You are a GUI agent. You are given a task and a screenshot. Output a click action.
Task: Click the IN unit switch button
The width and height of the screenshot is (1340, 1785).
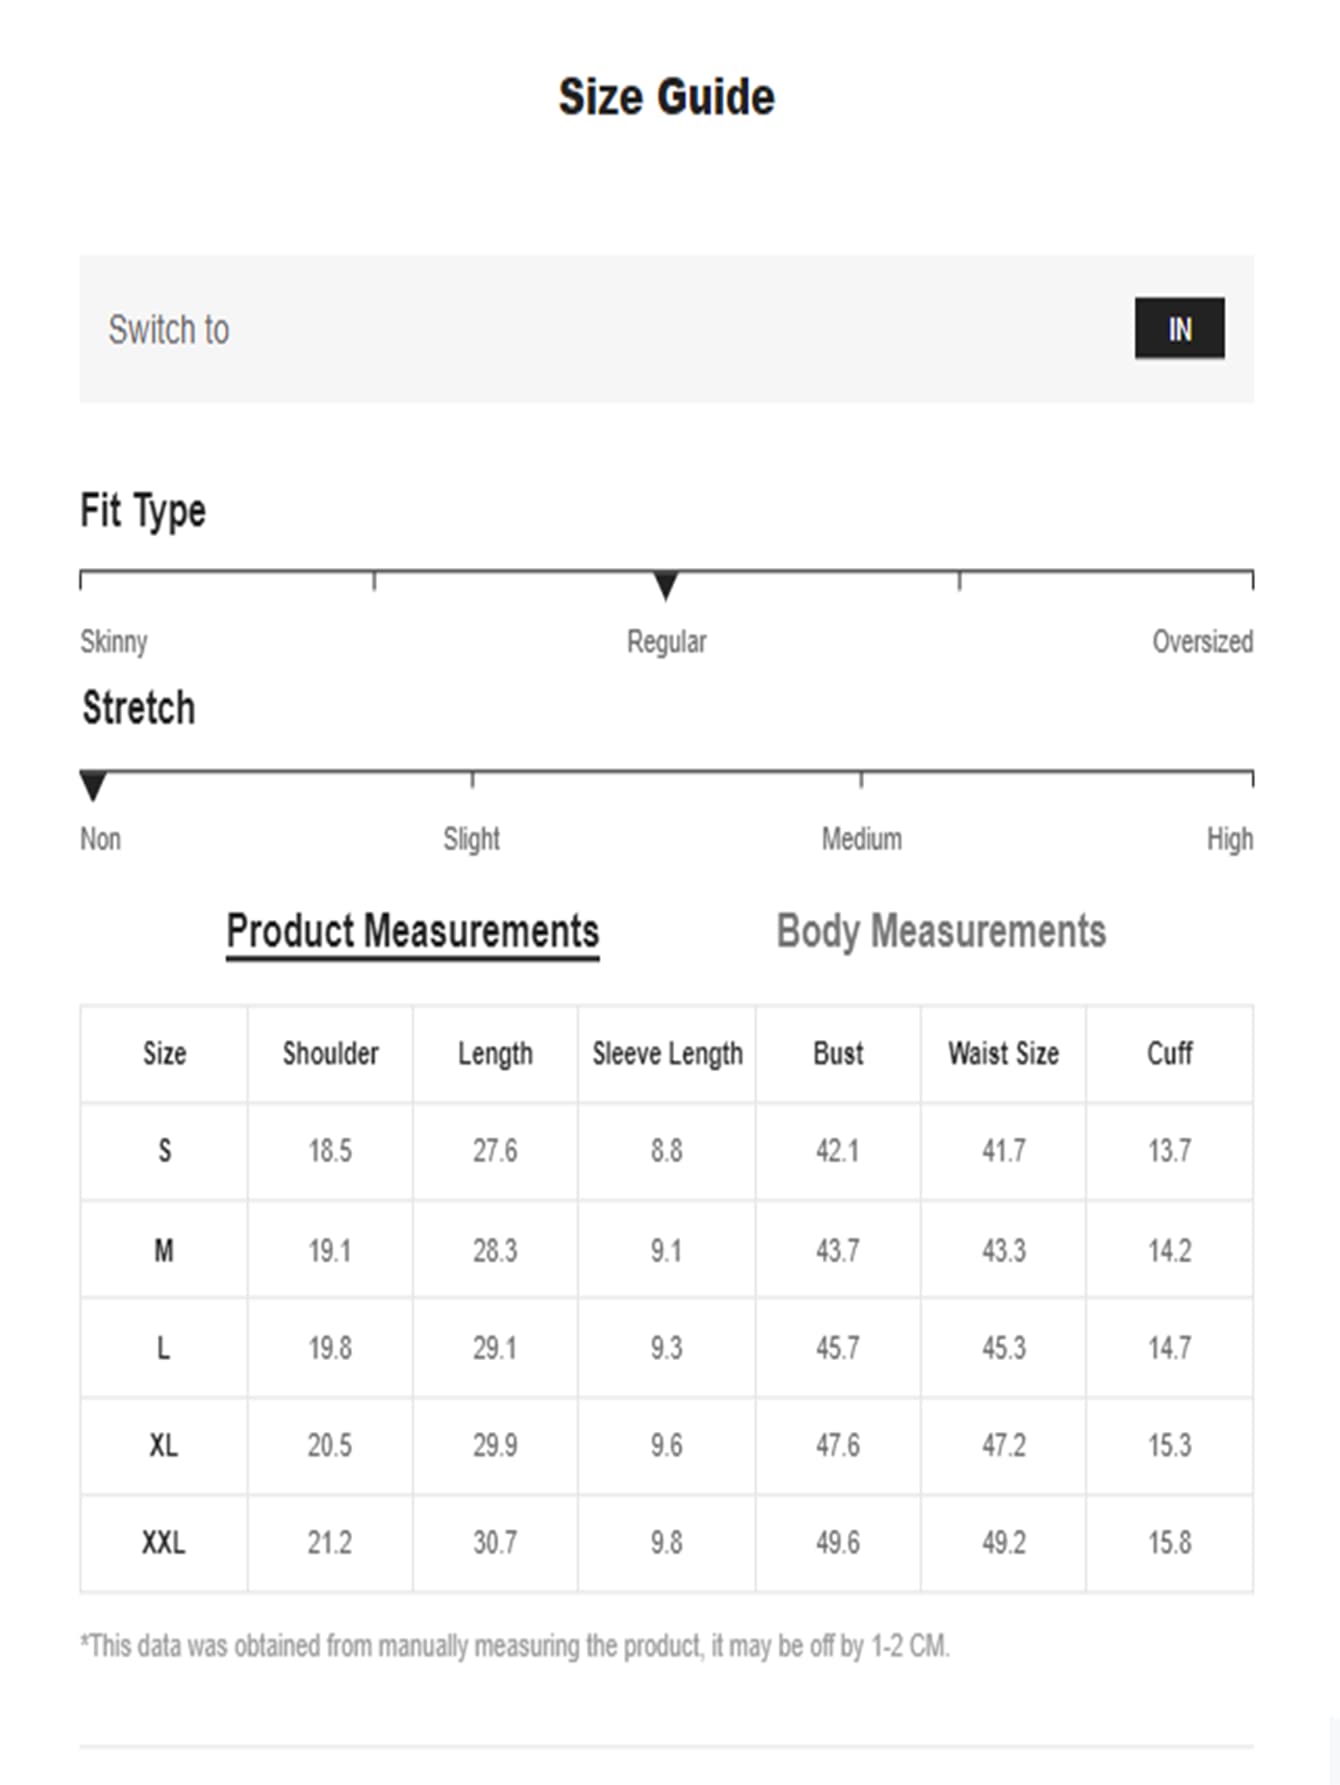click(1179, 328)
